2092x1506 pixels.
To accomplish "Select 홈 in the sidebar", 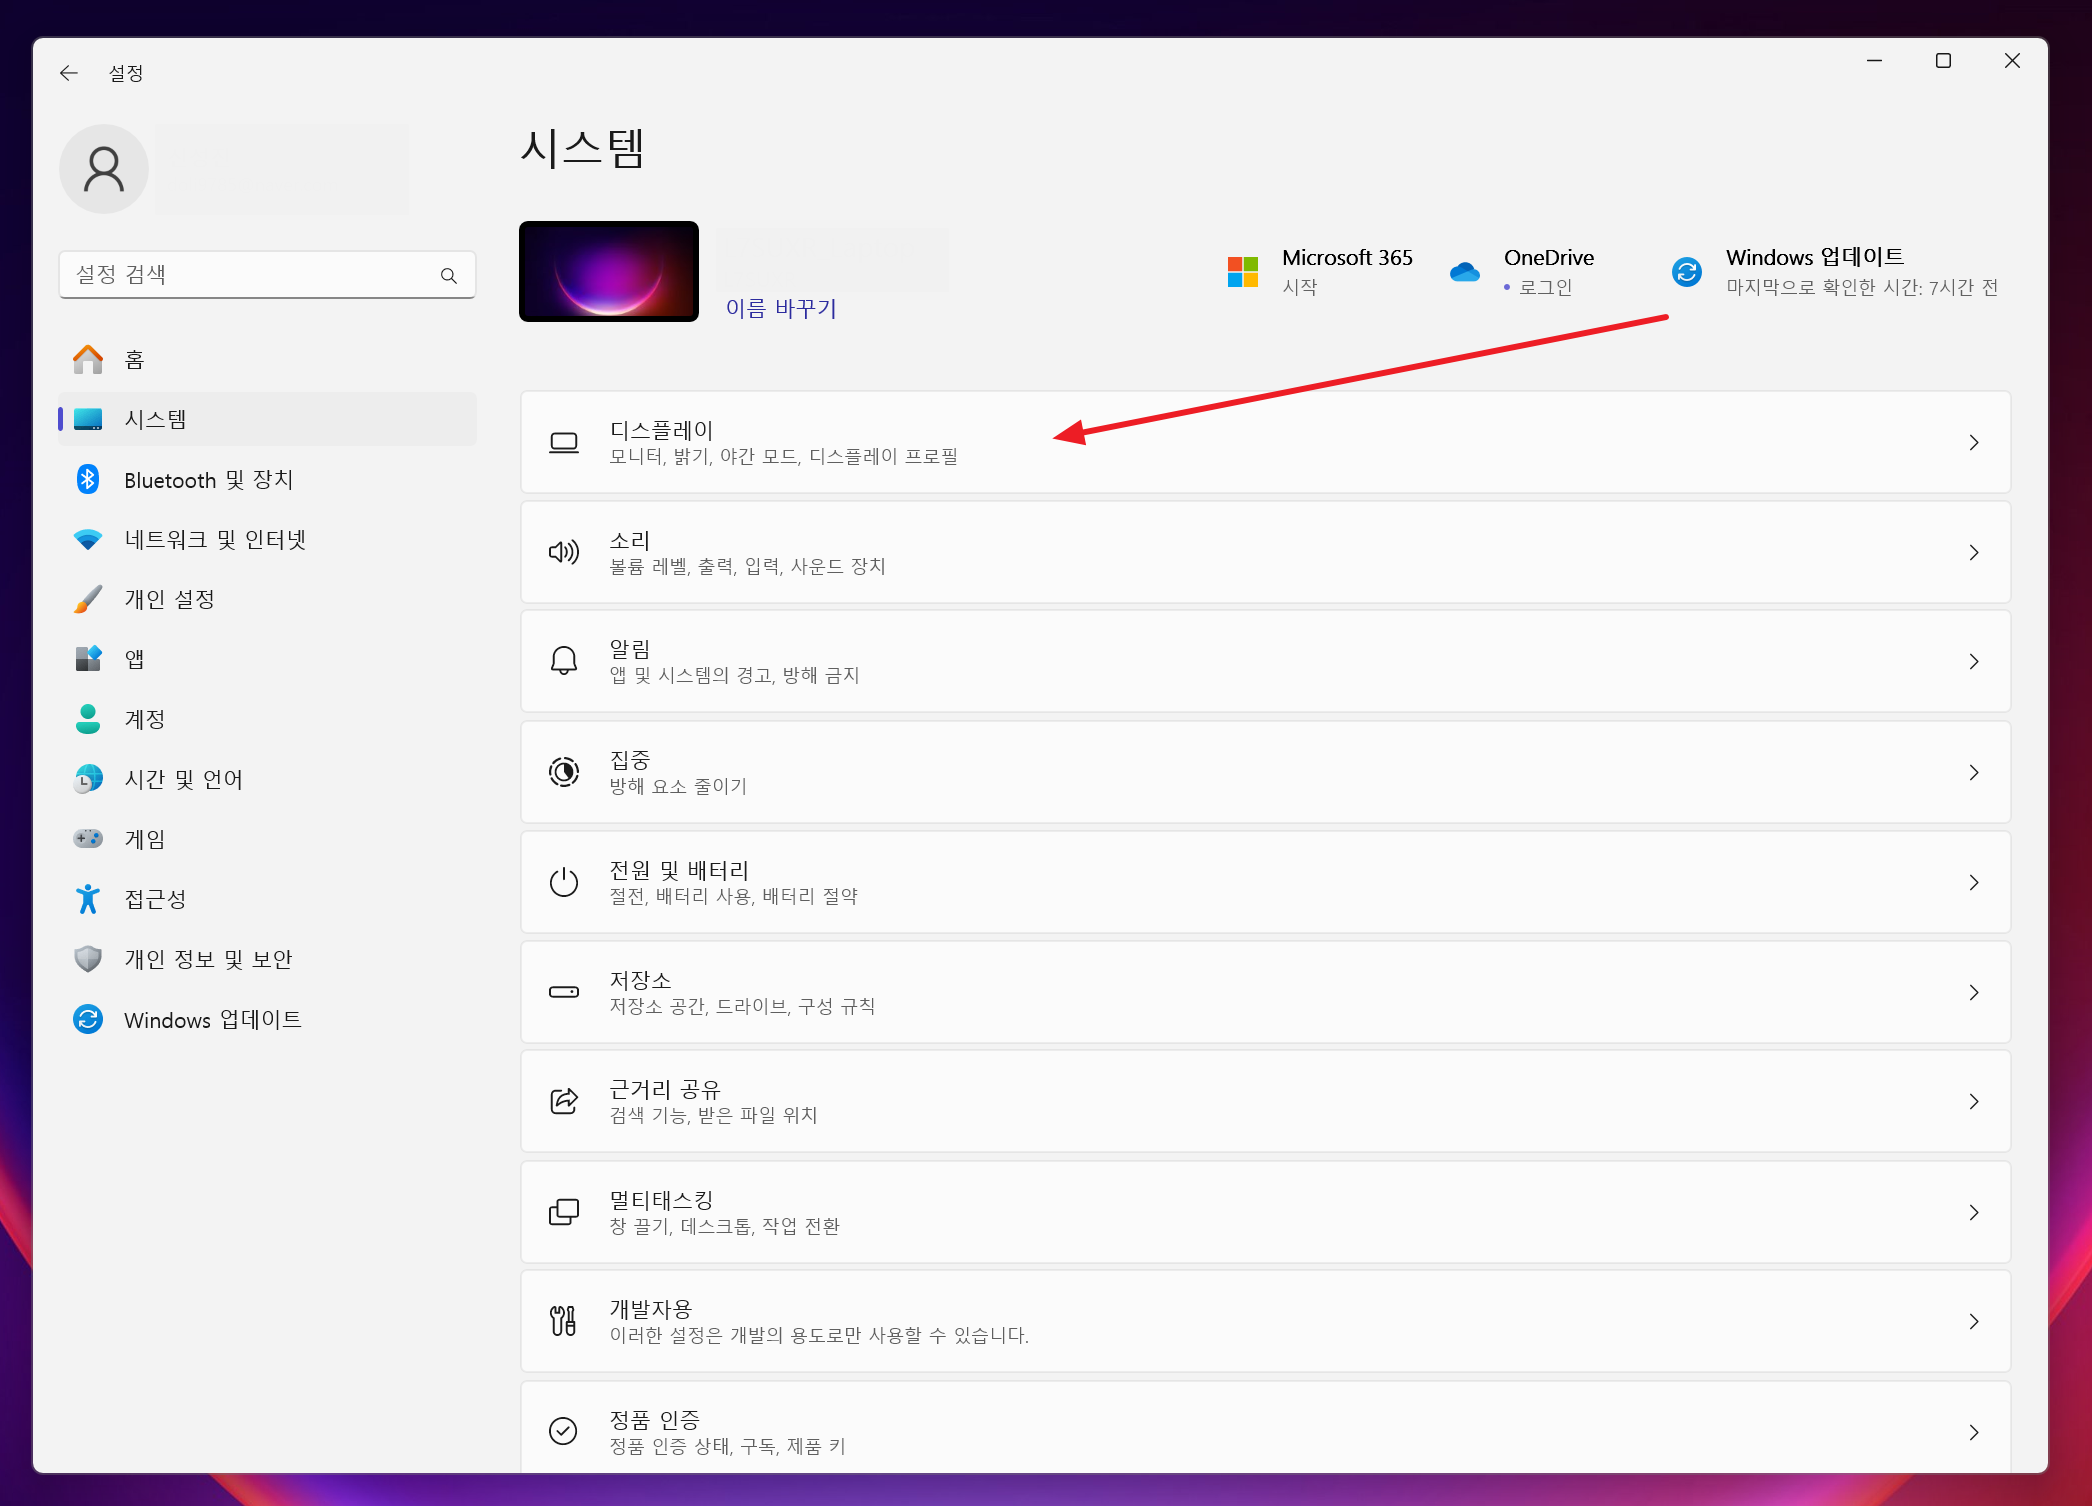I will [135, 360].
